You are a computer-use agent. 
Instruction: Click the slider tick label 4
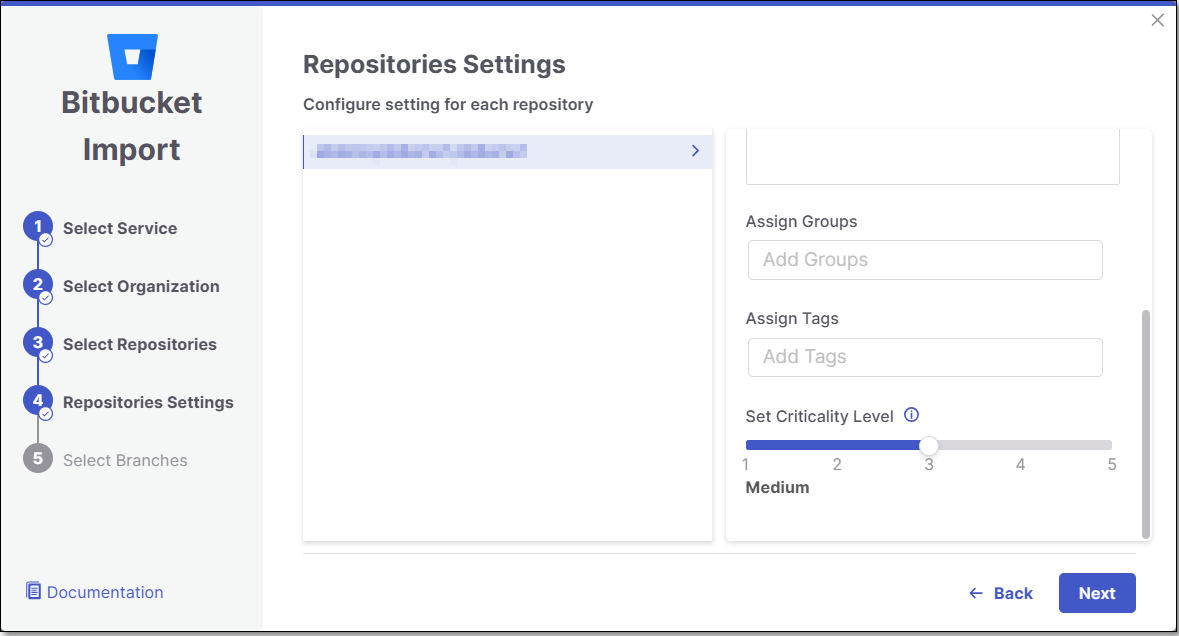(x=1020, y=465)
